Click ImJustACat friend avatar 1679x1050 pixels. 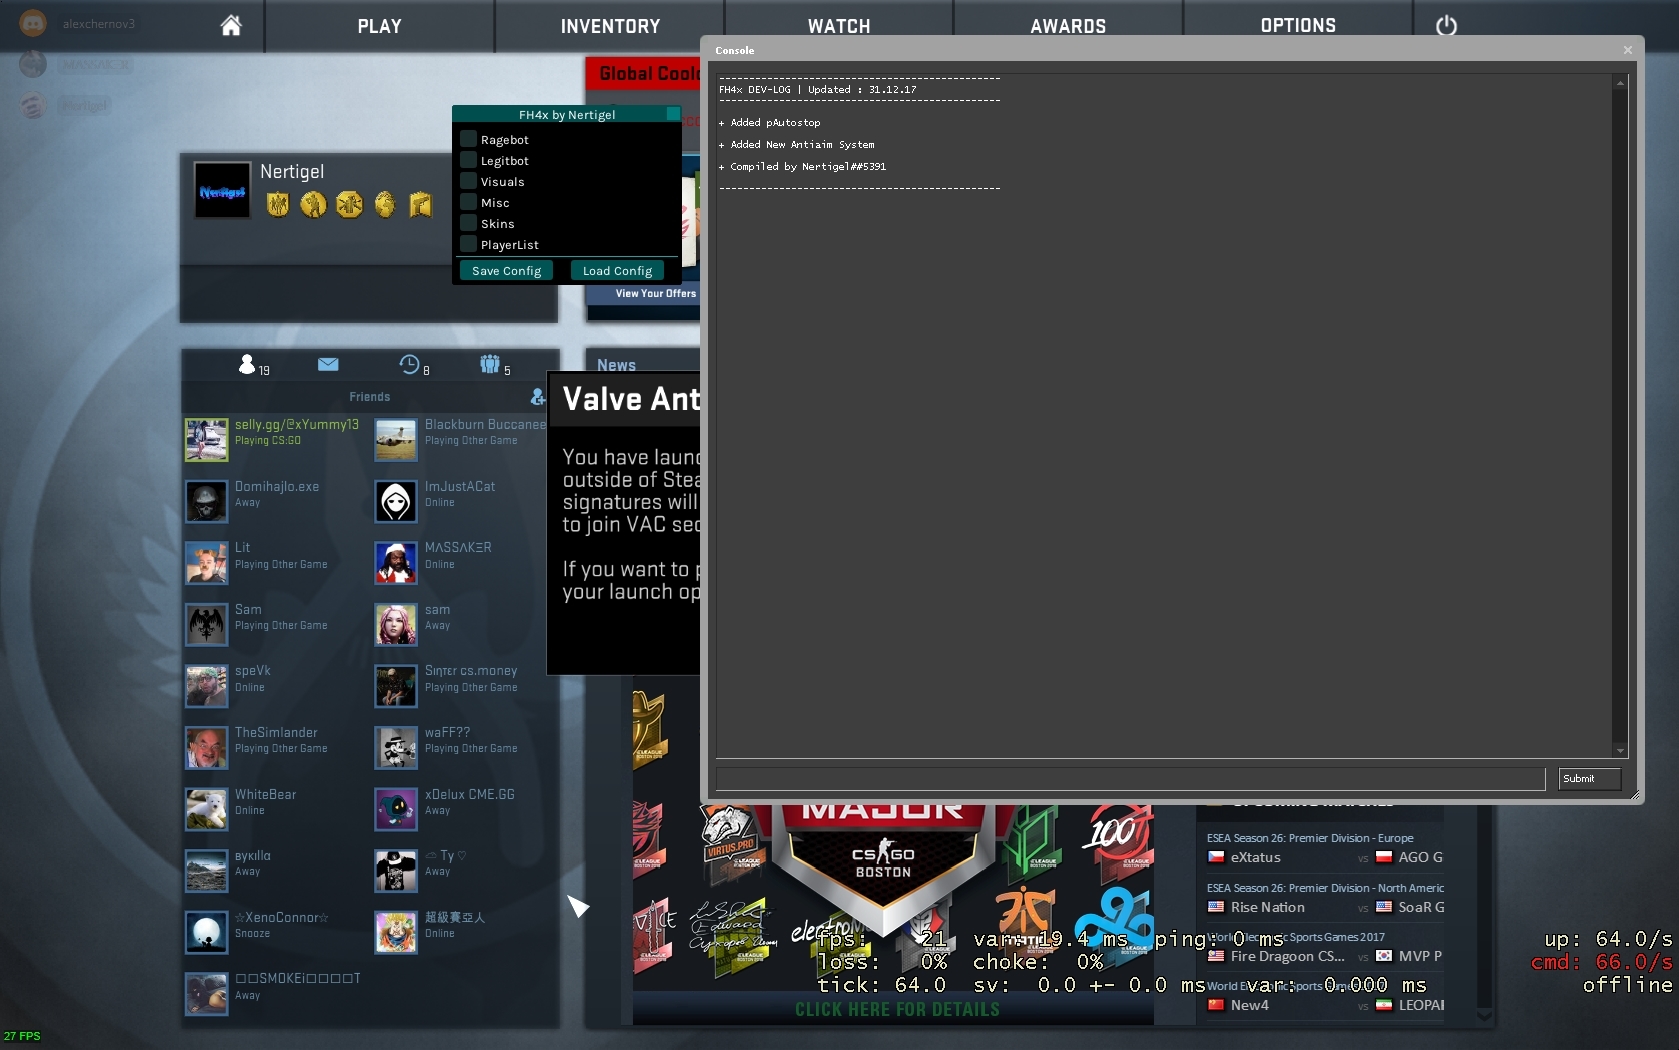pyautogui.click(x=396, y=502)
